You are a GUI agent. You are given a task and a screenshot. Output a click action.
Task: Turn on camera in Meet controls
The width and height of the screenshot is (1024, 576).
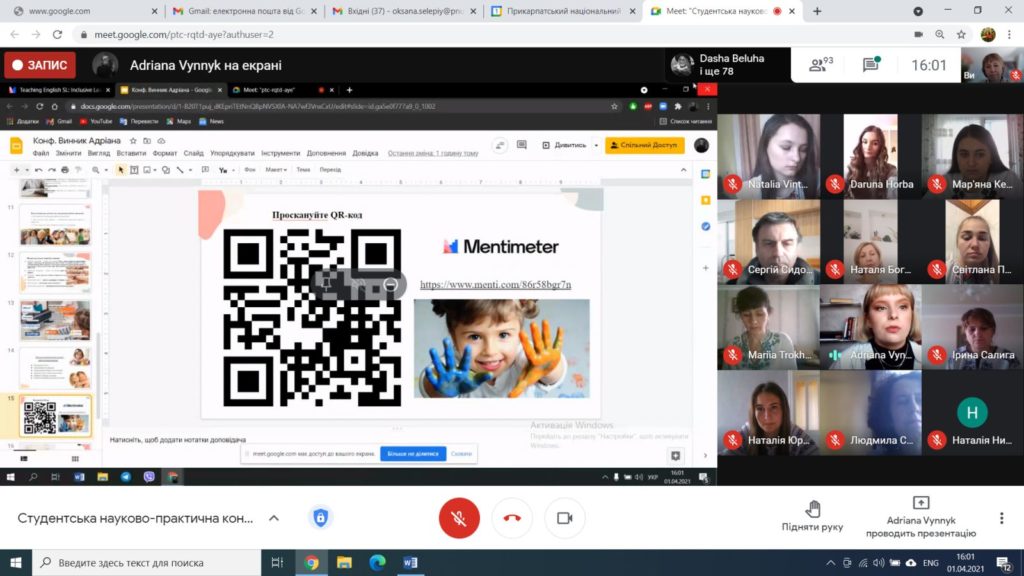click(565, 518)
